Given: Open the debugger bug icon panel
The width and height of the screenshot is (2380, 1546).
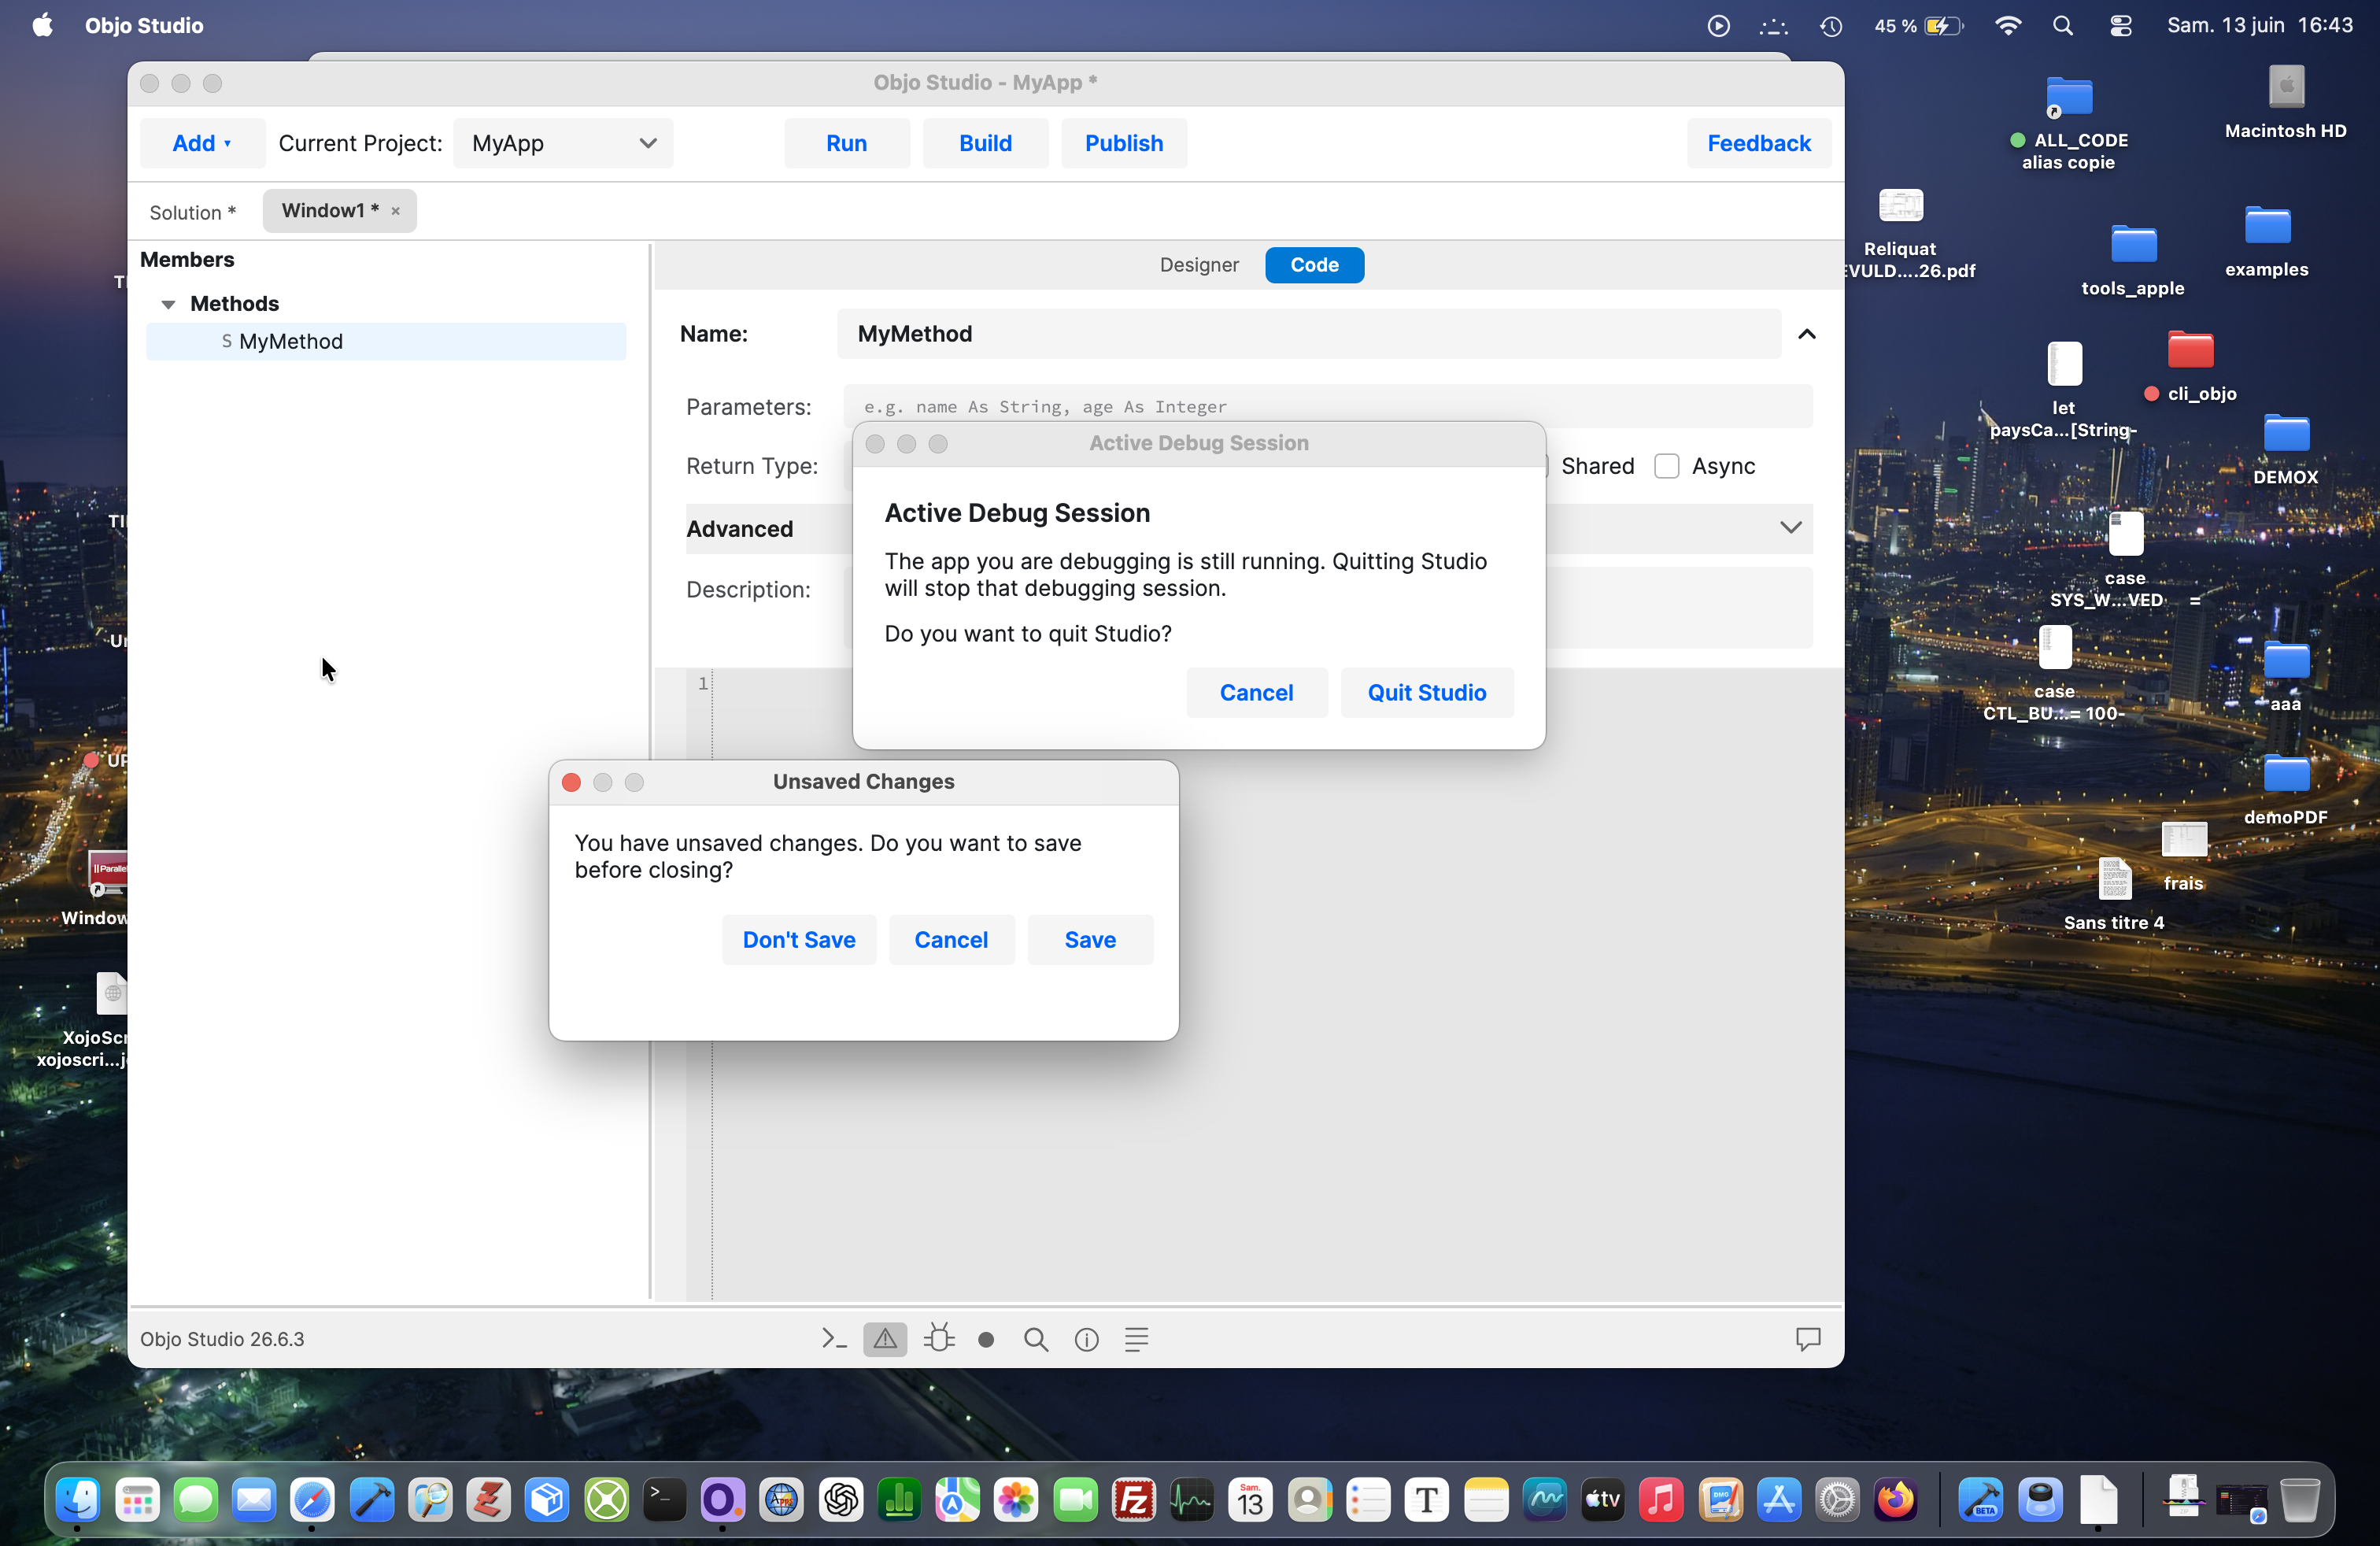Looking at the screenshot, I should tap(938, 1339).
